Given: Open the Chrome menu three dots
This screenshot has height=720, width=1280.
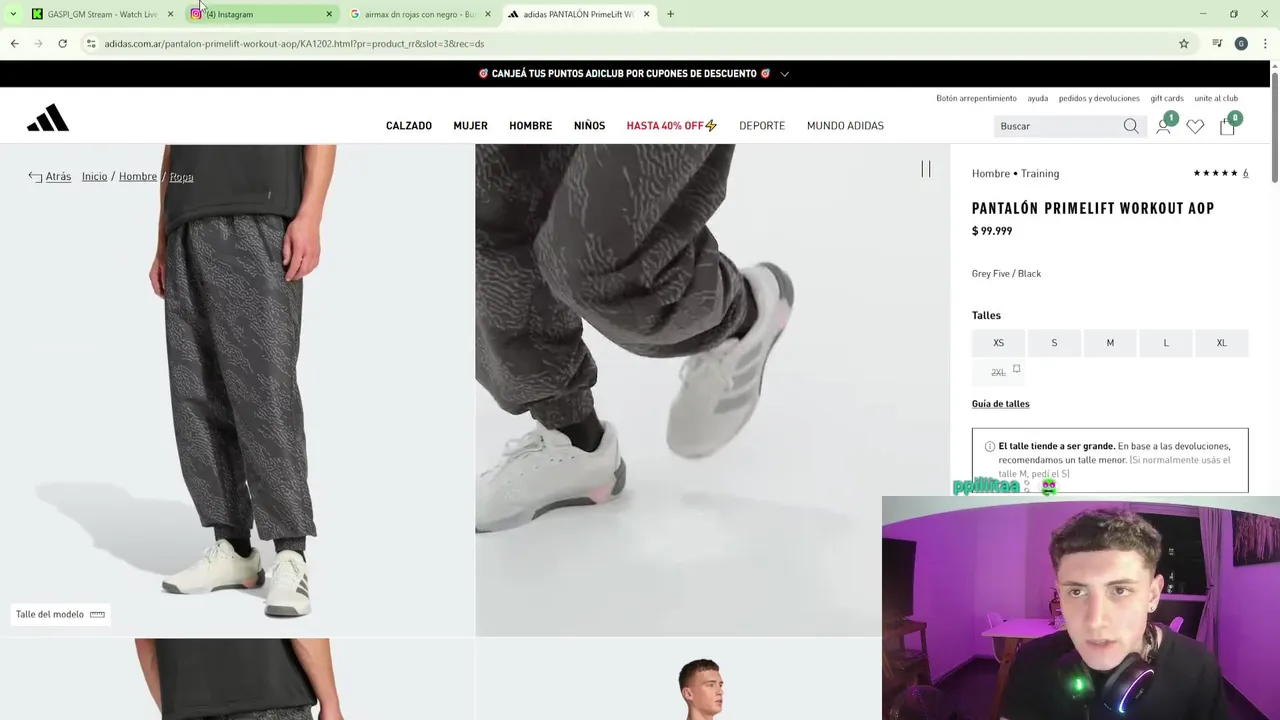Looking at the screenshot, I should pyautogui.click(x=1265, y=43).
